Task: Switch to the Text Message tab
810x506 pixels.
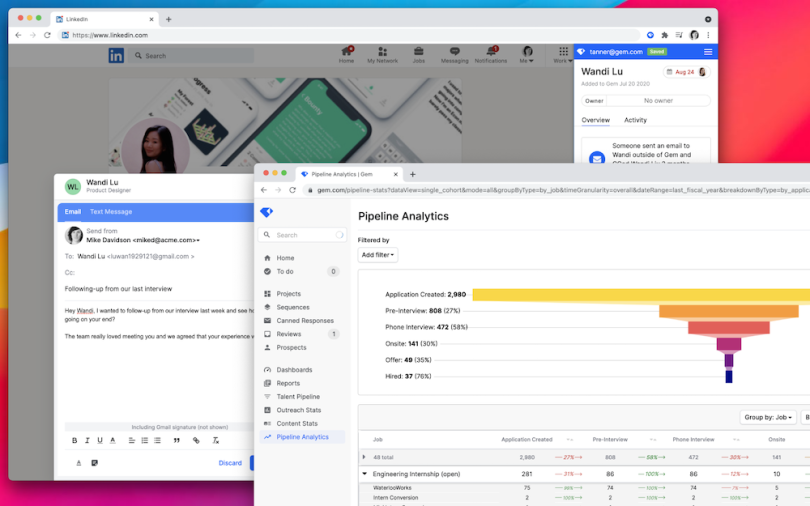Action: [x=111, y=212]
